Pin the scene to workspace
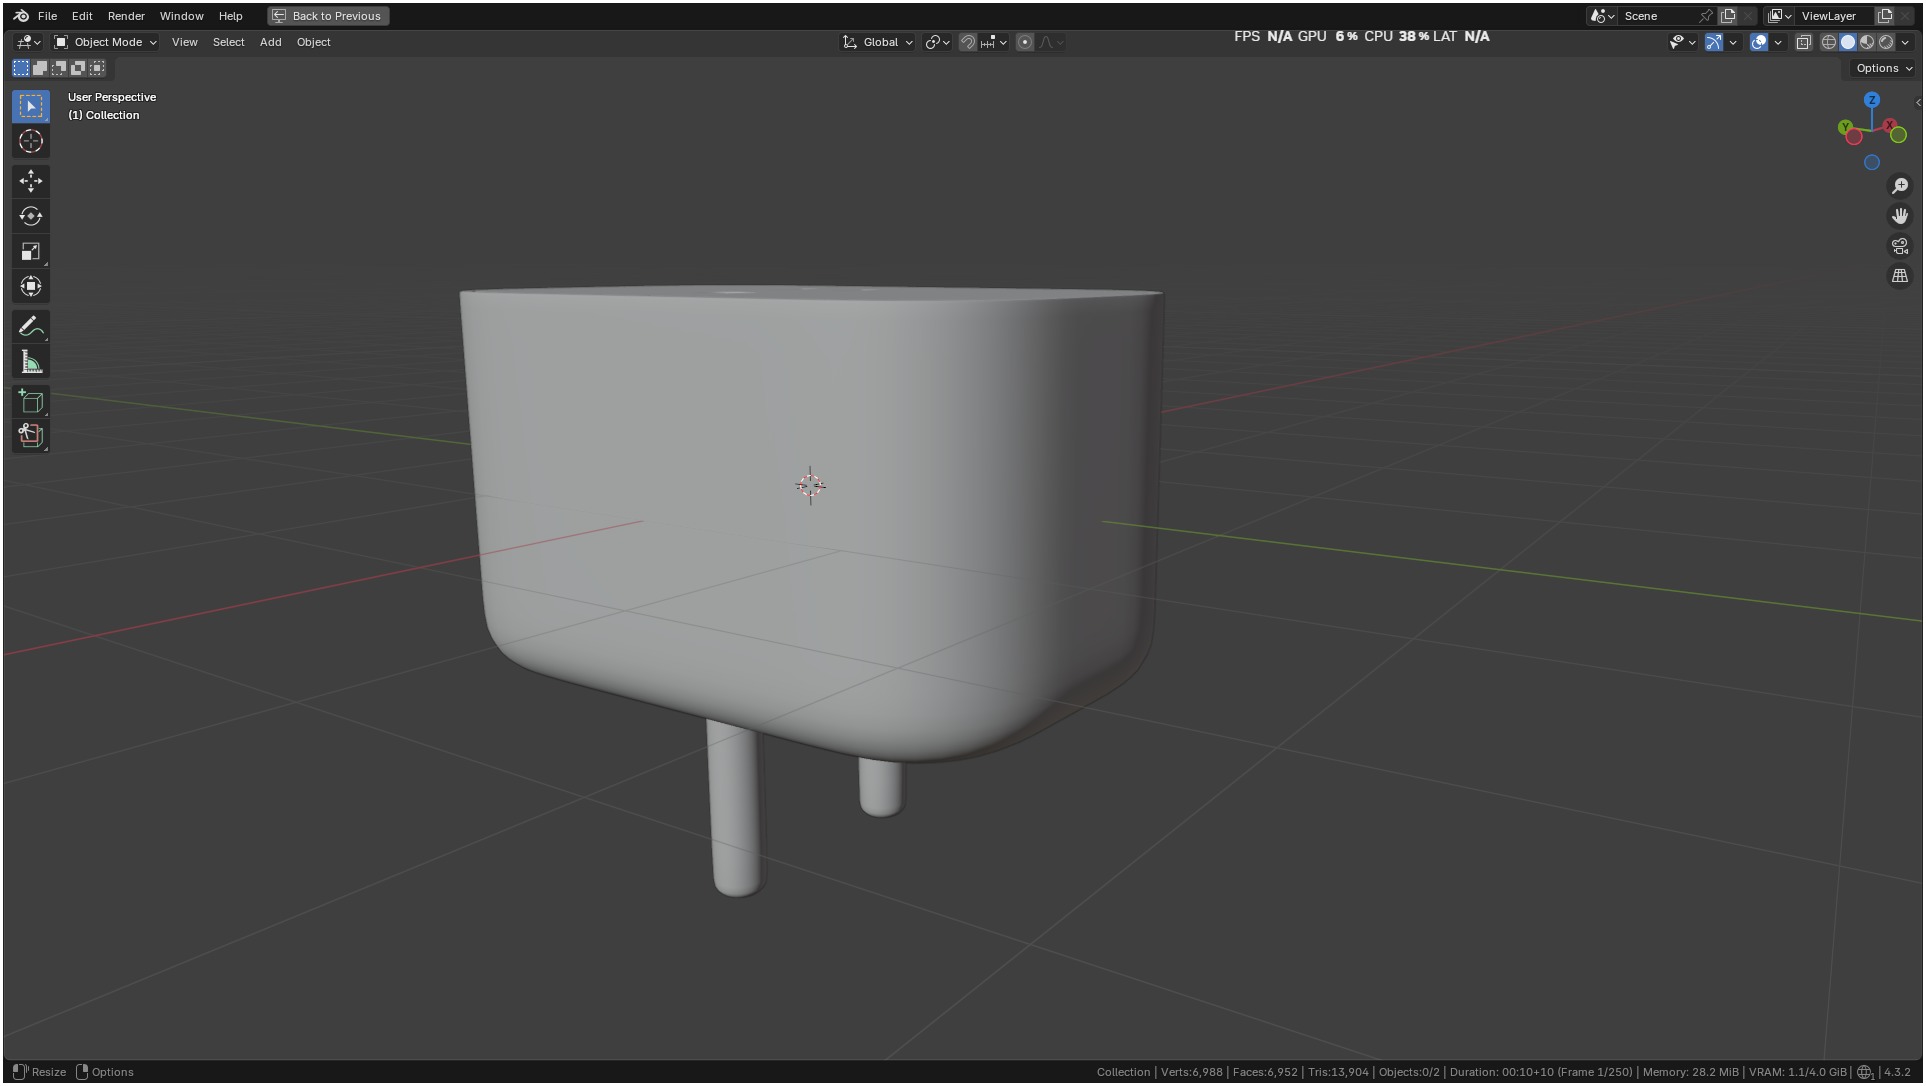Viewport: 1926px width, 1086px height. [1706, 16]
